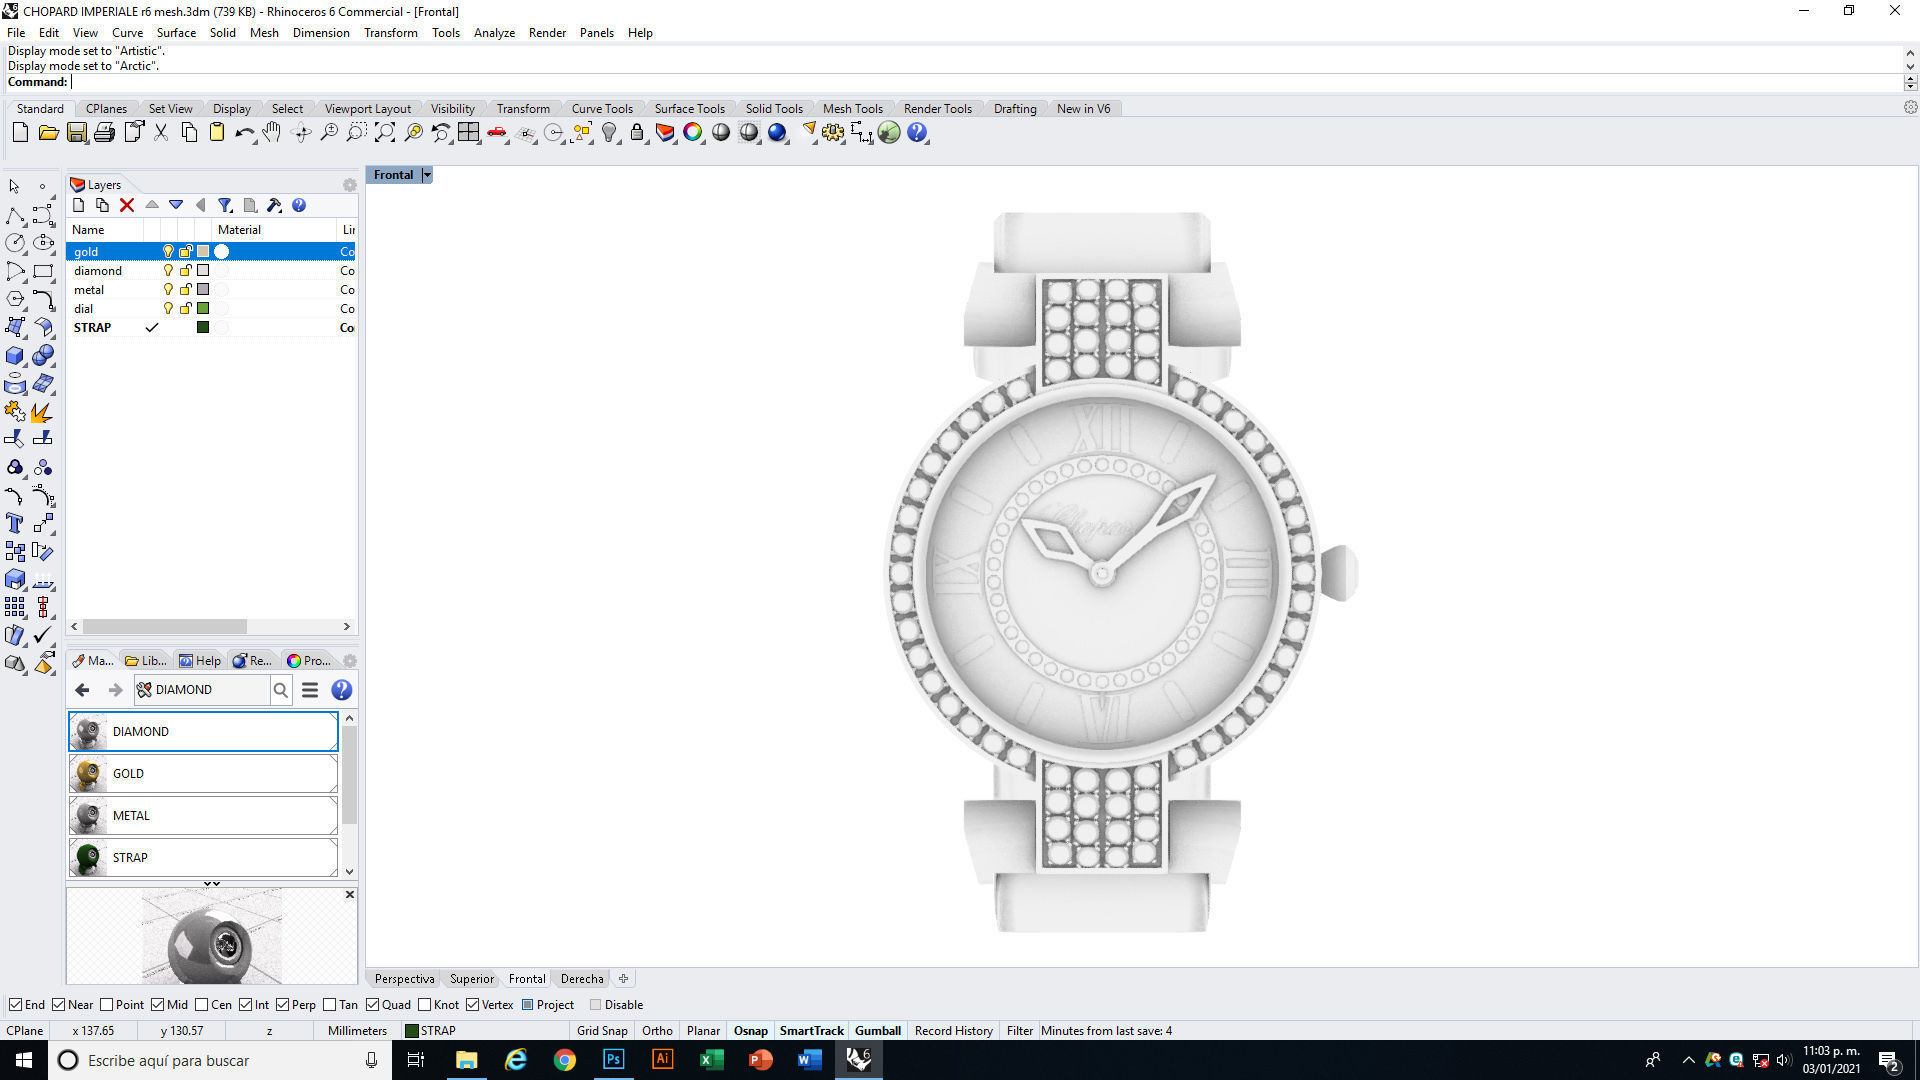This screenshot has width=1920, height=1080.
Task: Click the layer Tools hammer icon
Action: (274, 205)
